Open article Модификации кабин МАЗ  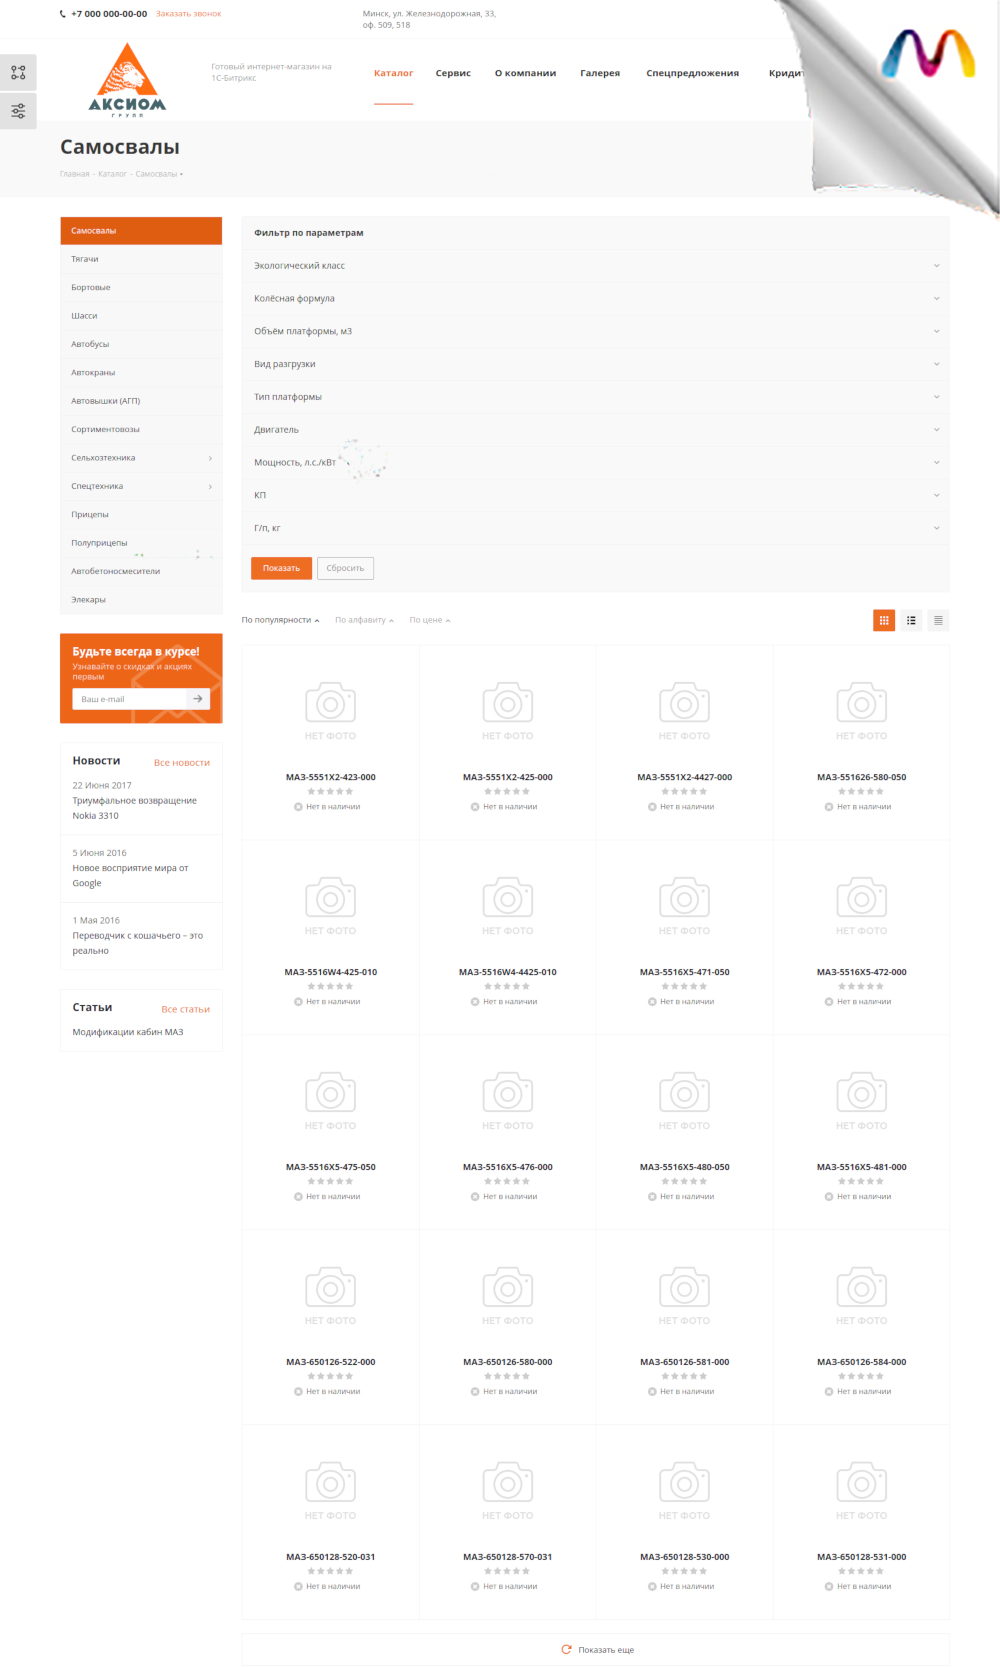click(128, 1032)
